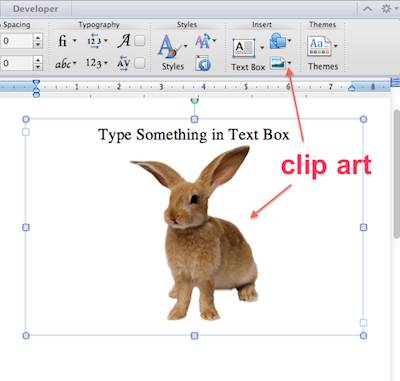
Task: Adjust the upper Spacing stepper arrows
Action: point(38,41)
